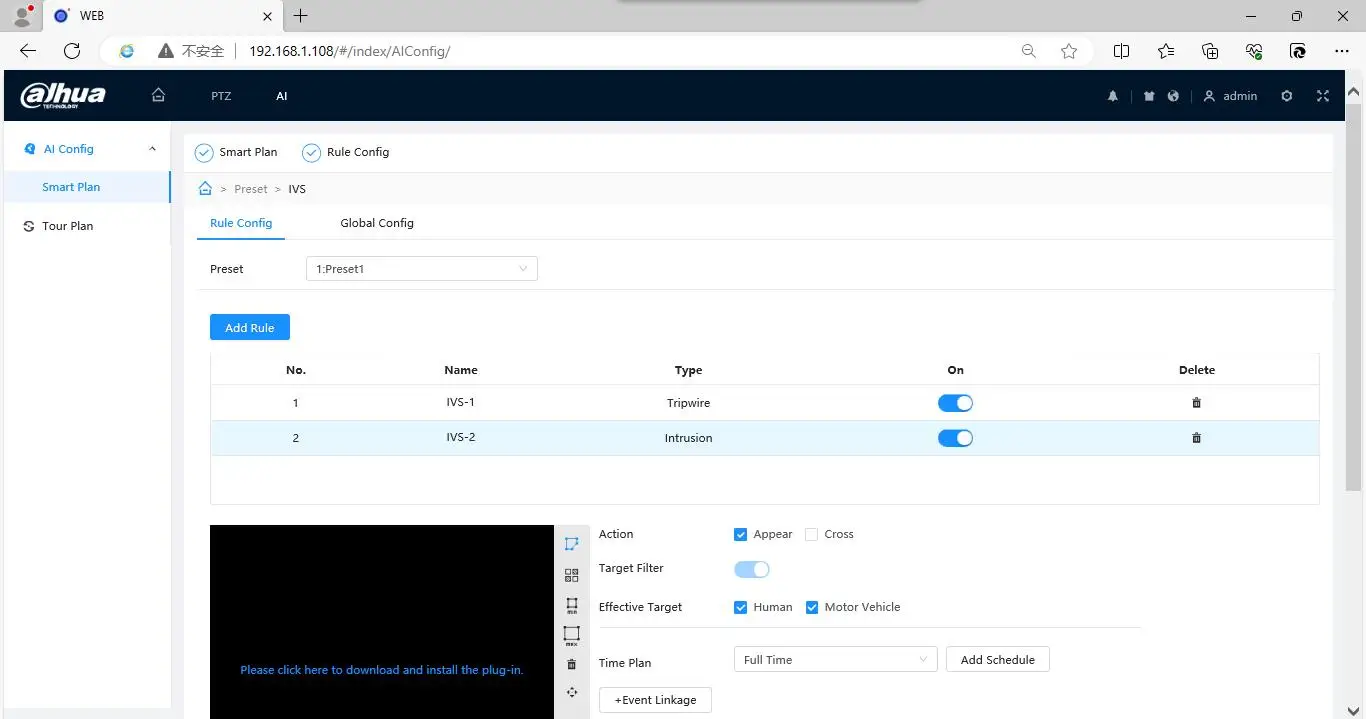
Task: Switch to the Global Config tab
Action: click(377, 223)
